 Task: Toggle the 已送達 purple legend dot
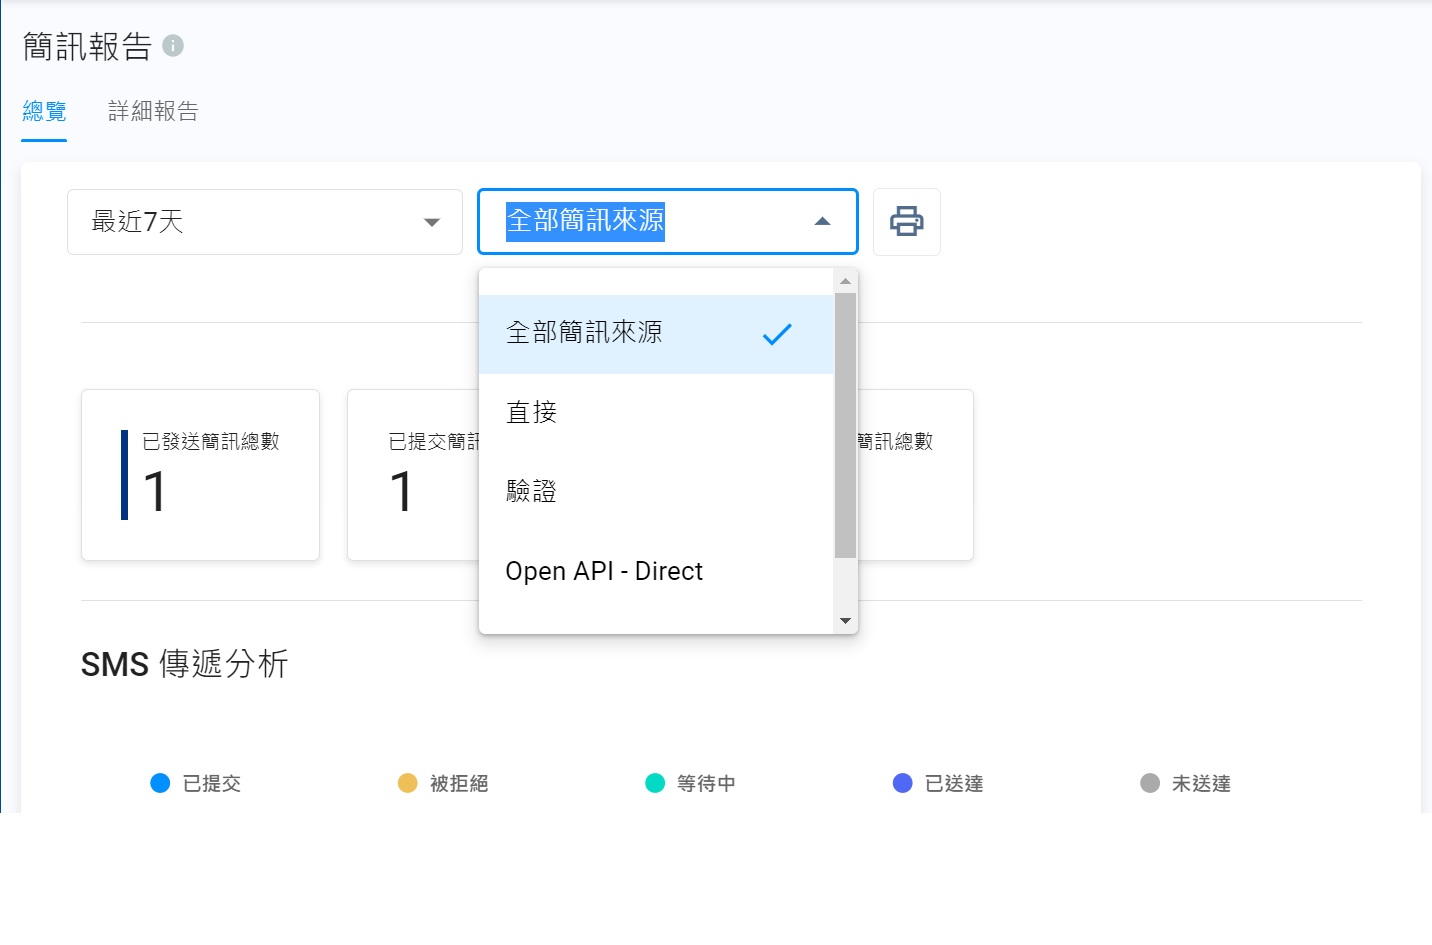coord(902,783)
